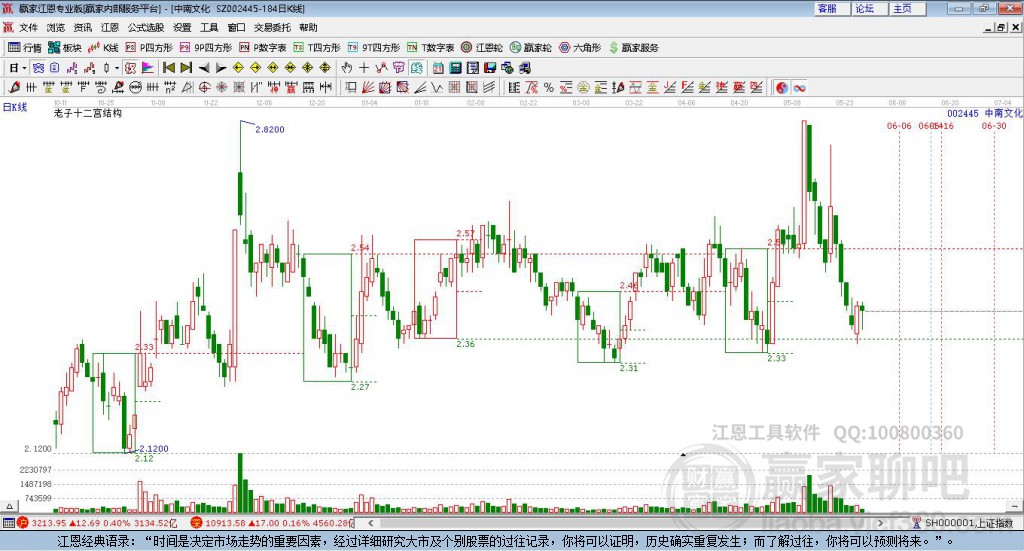This screenshot has width=1024, height=551.
Task: Select the vertical lines drawing tool
Action: (31, 87)
